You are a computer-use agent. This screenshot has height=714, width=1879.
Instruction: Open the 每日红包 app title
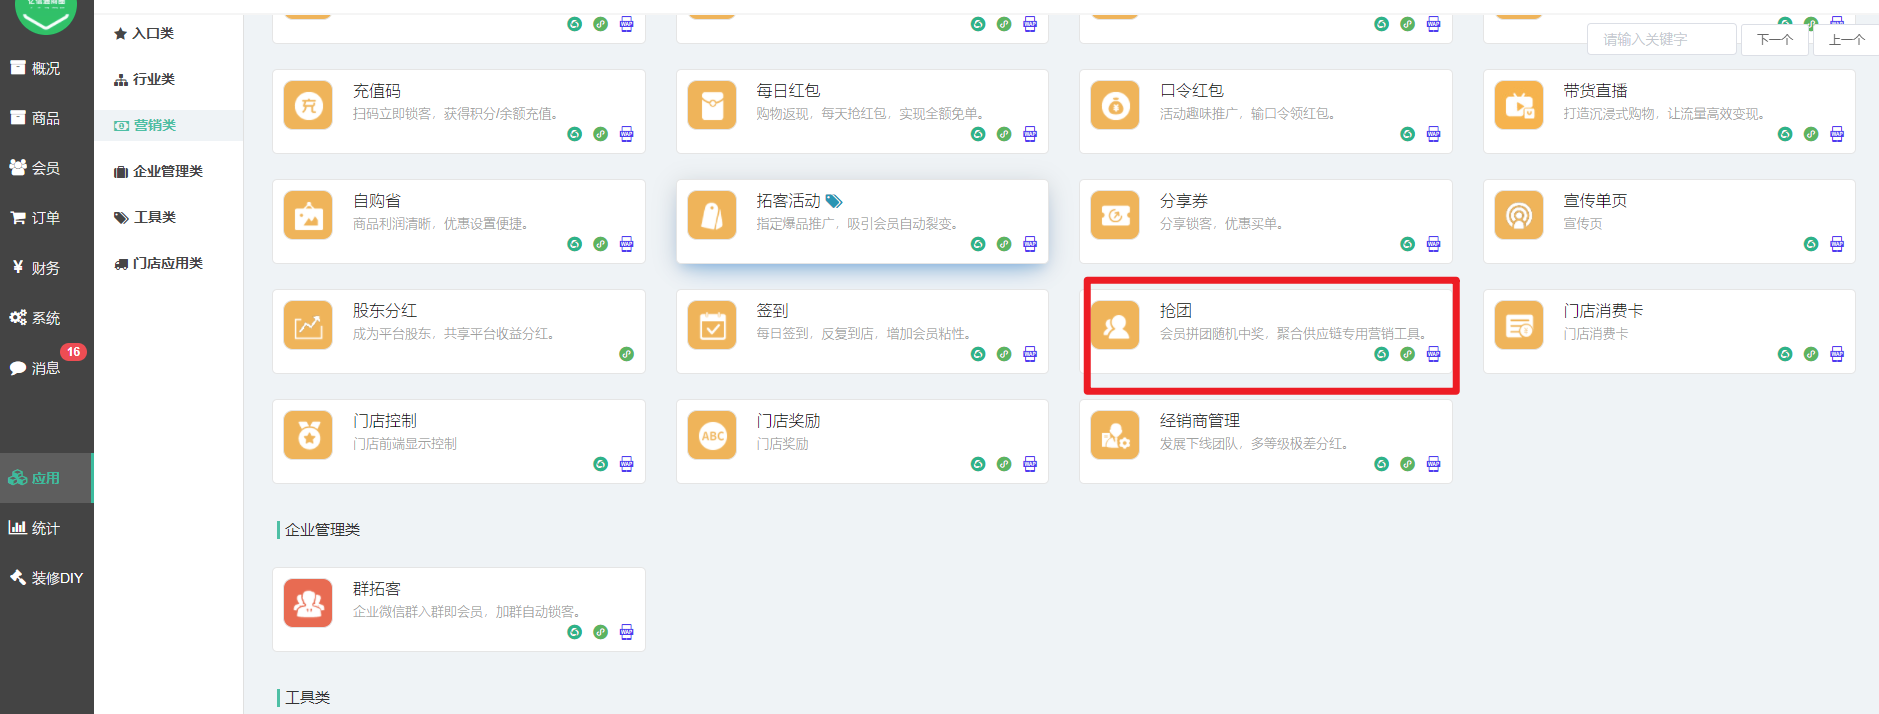click(x=788, y=91)
